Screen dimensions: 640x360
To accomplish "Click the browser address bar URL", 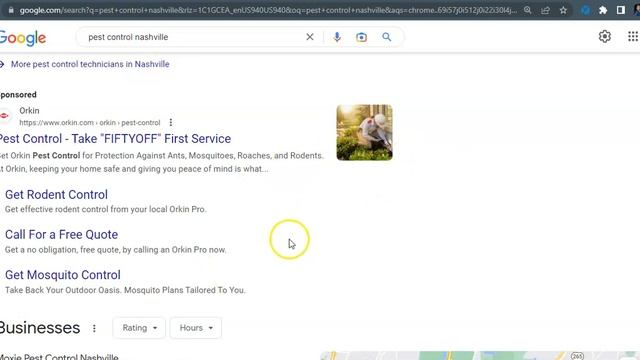I will point(268,10).
